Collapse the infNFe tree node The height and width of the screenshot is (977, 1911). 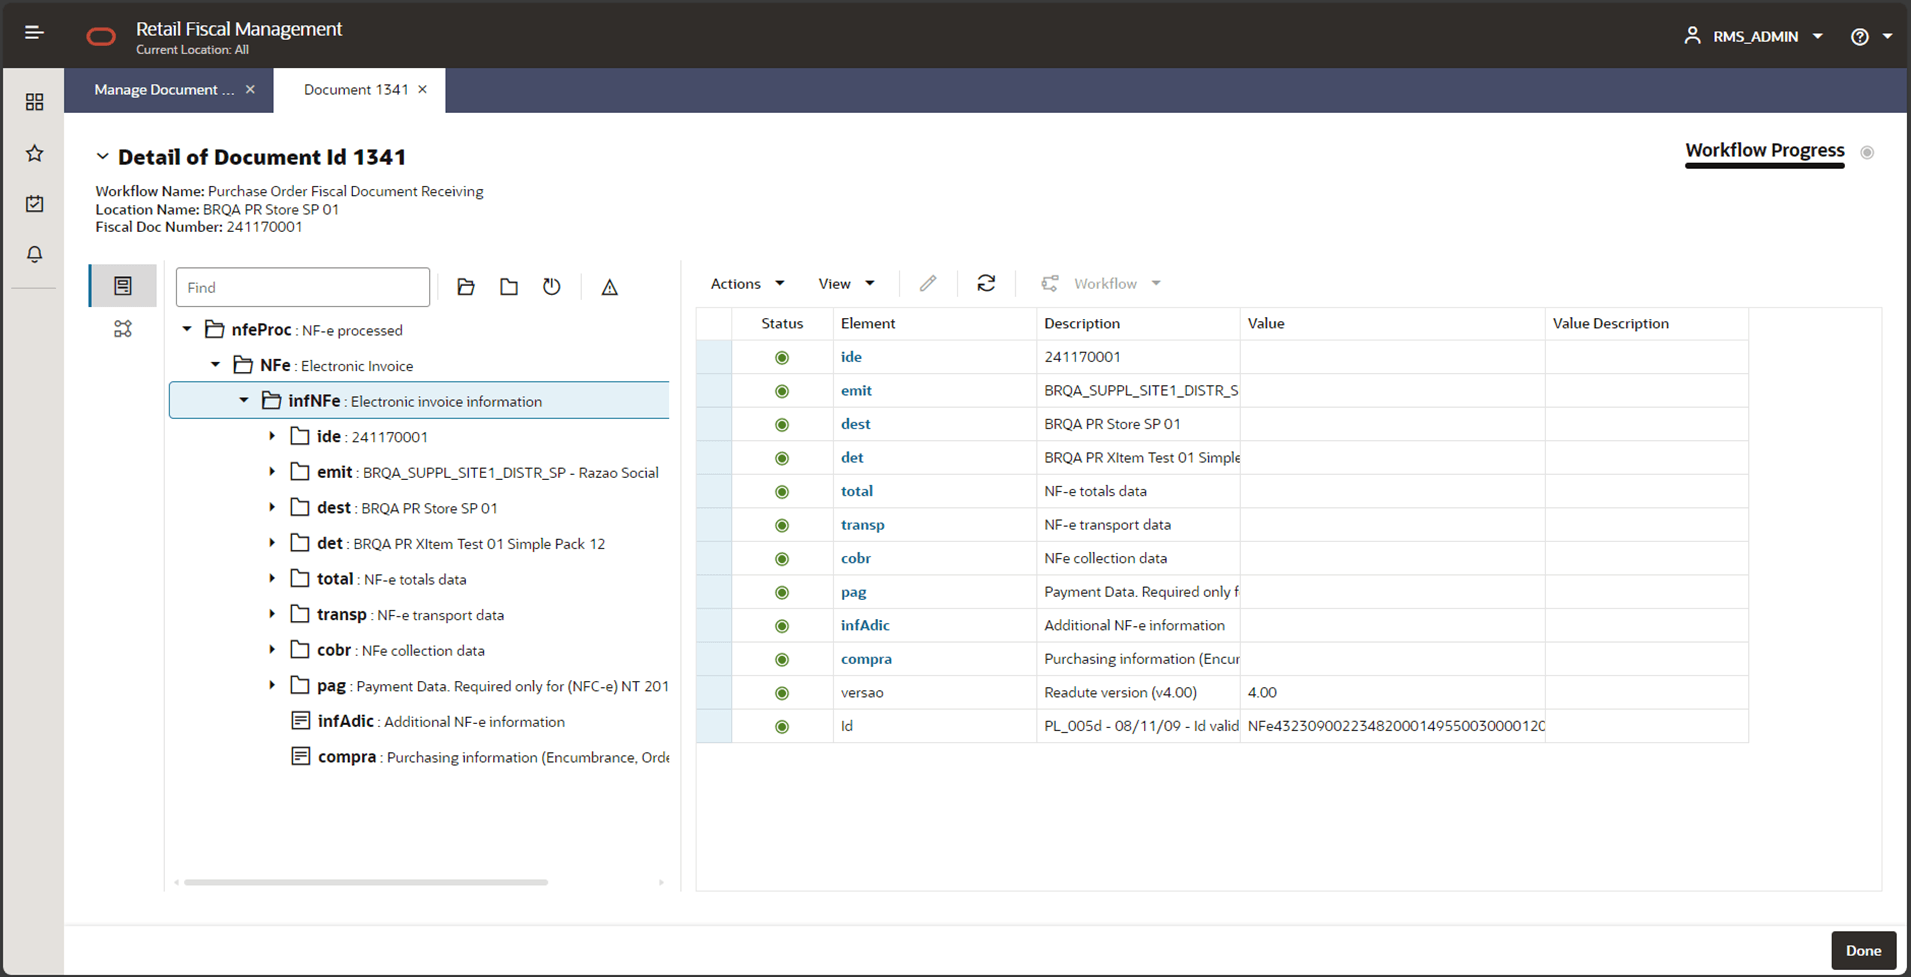point(244,400)
